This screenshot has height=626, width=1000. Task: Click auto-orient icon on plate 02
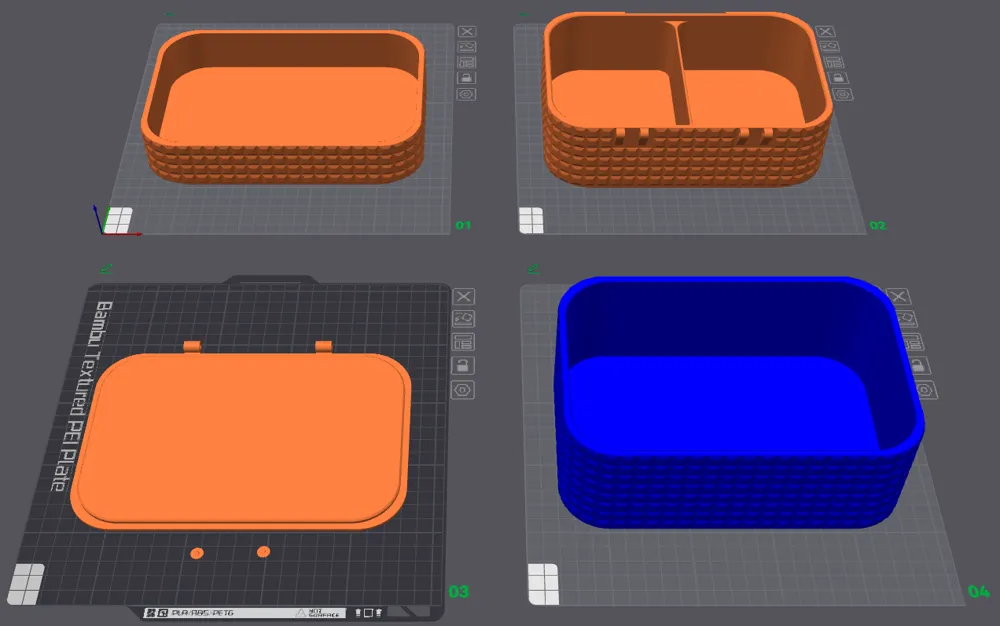[x=829, y=47]
